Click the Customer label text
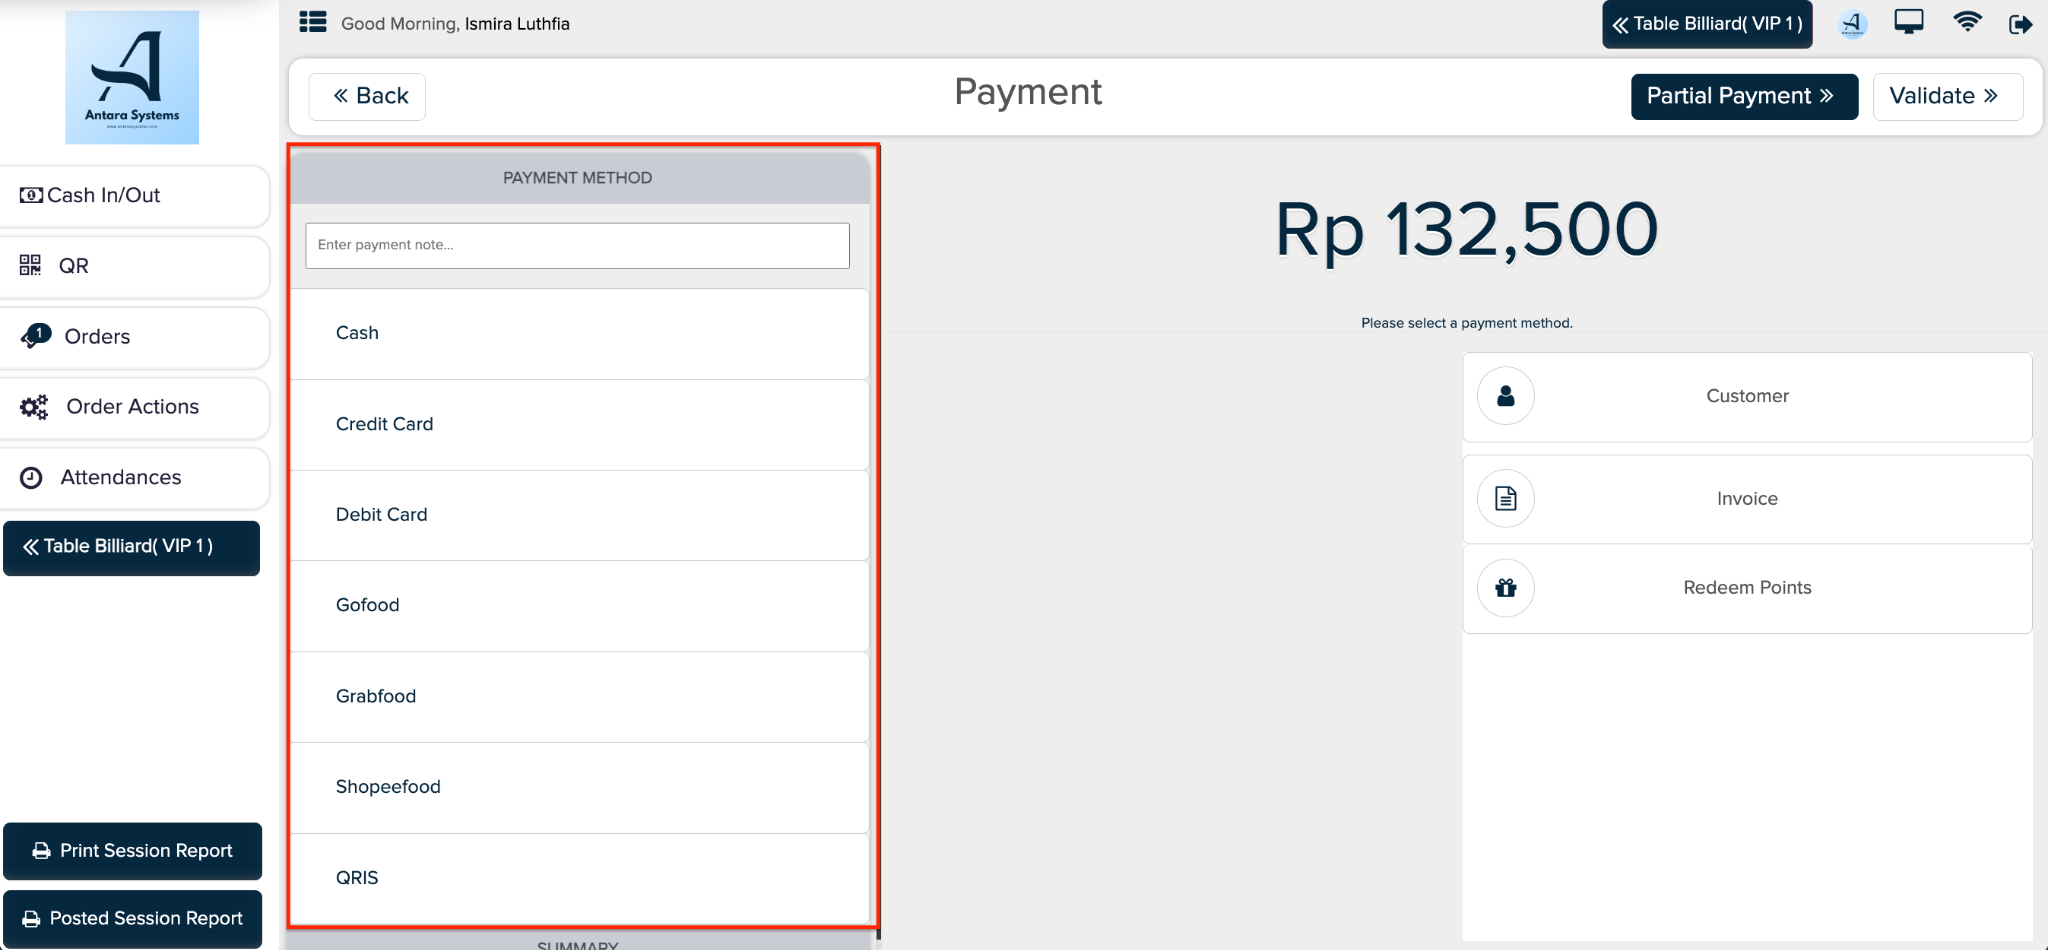Viewport: 2048px width, 950px height. 1747,396
